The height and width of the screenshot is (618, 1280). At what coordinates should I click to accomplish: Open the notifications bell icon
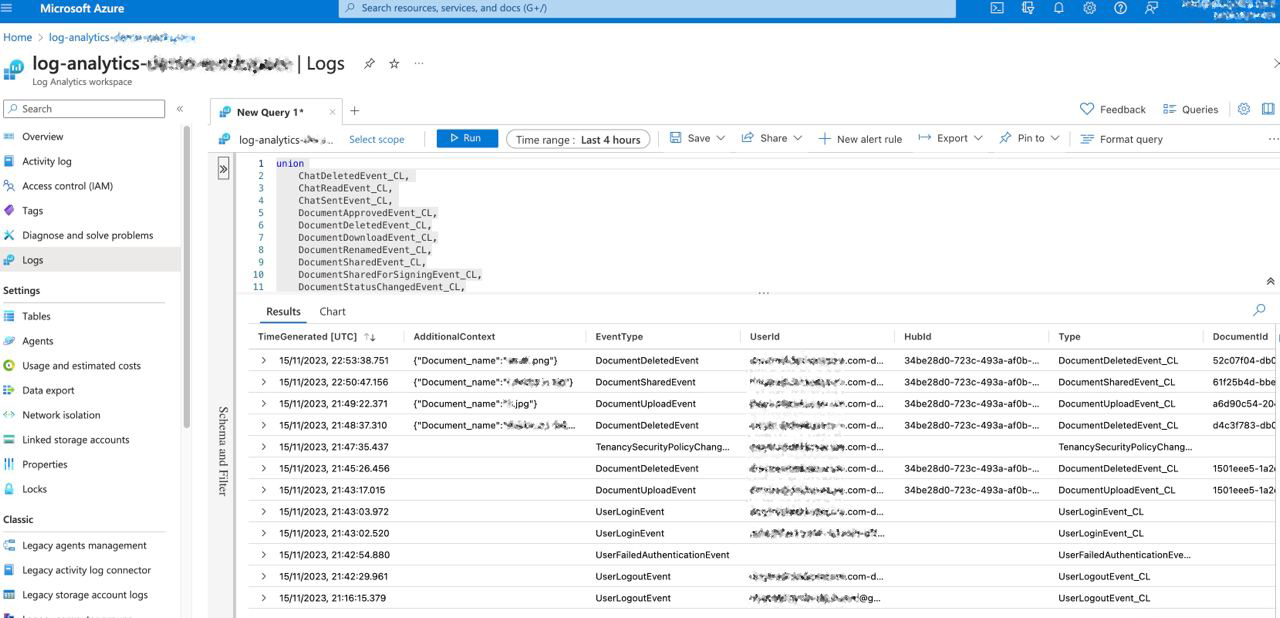click(x=1059, y=8)
